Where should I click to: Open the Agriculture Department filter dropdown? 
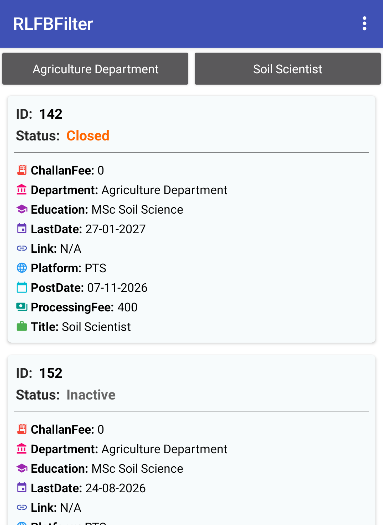pos(95,69)
